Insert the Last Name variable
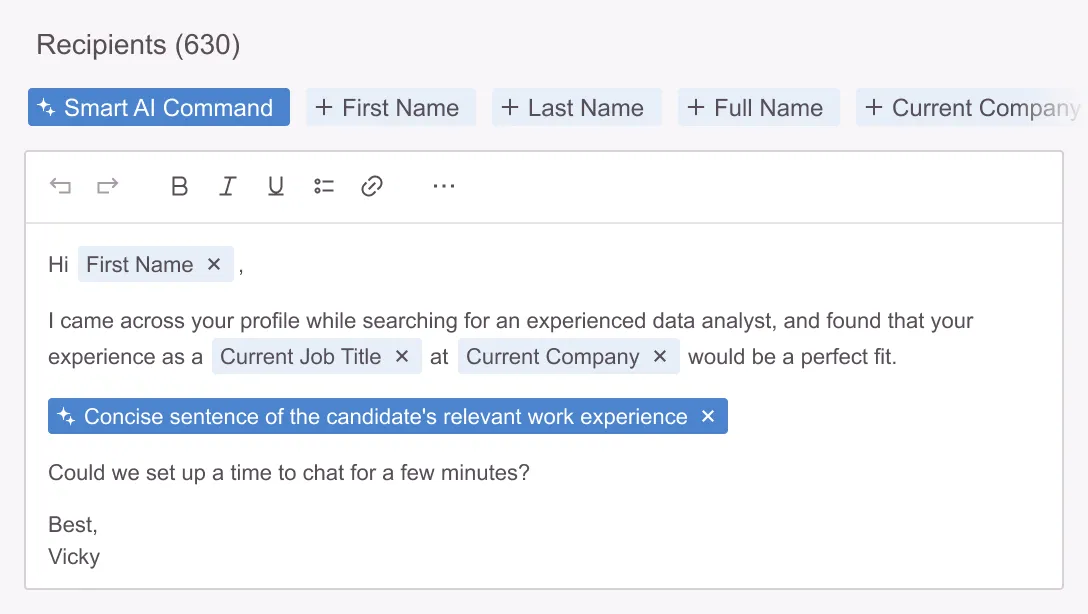 point(576,107)
